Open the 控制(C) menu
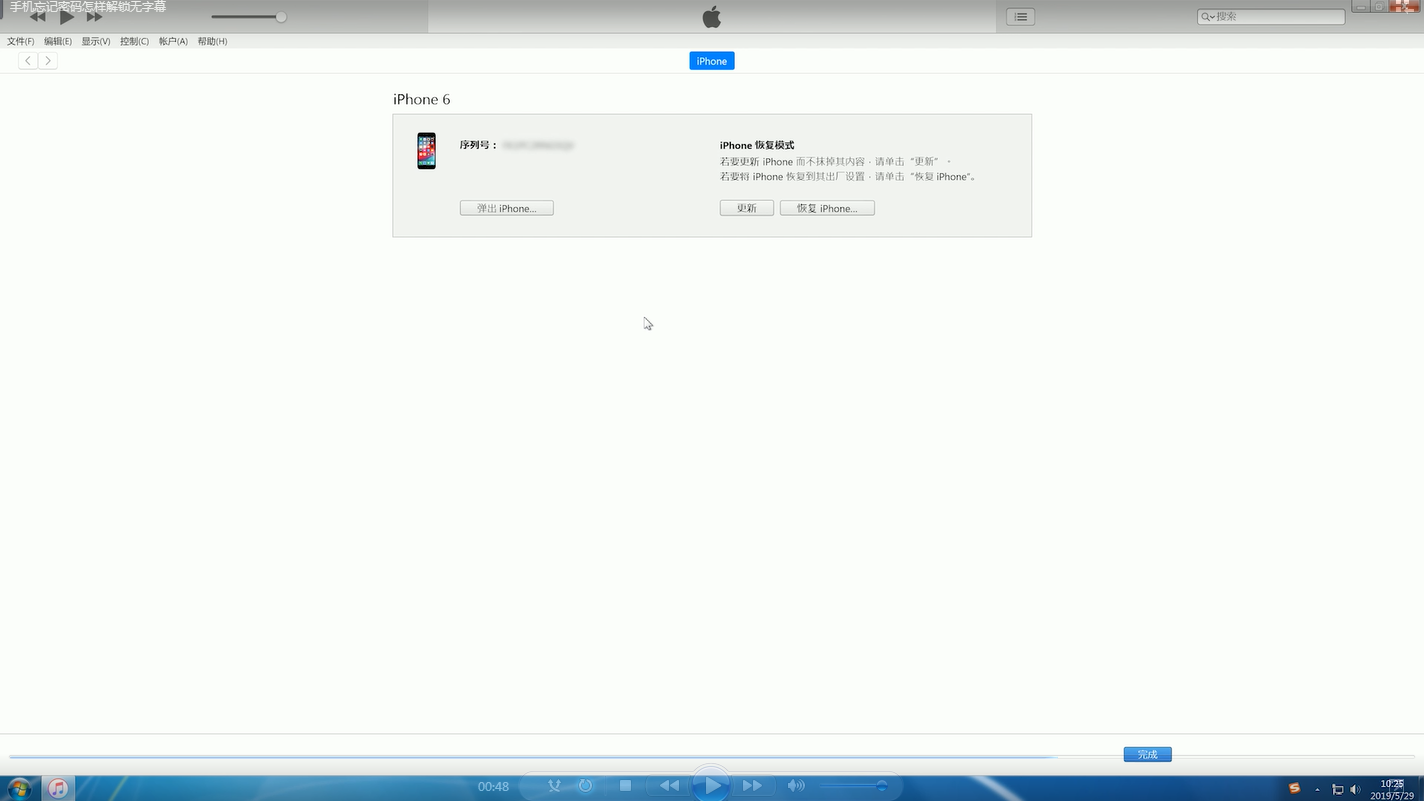The image size is (1424, 801). (x=134, y=41)
